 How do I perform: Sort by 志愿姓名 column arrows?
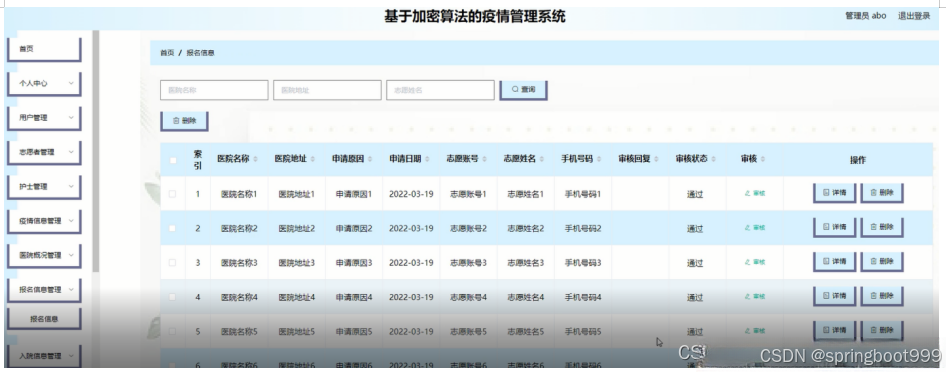542,159
